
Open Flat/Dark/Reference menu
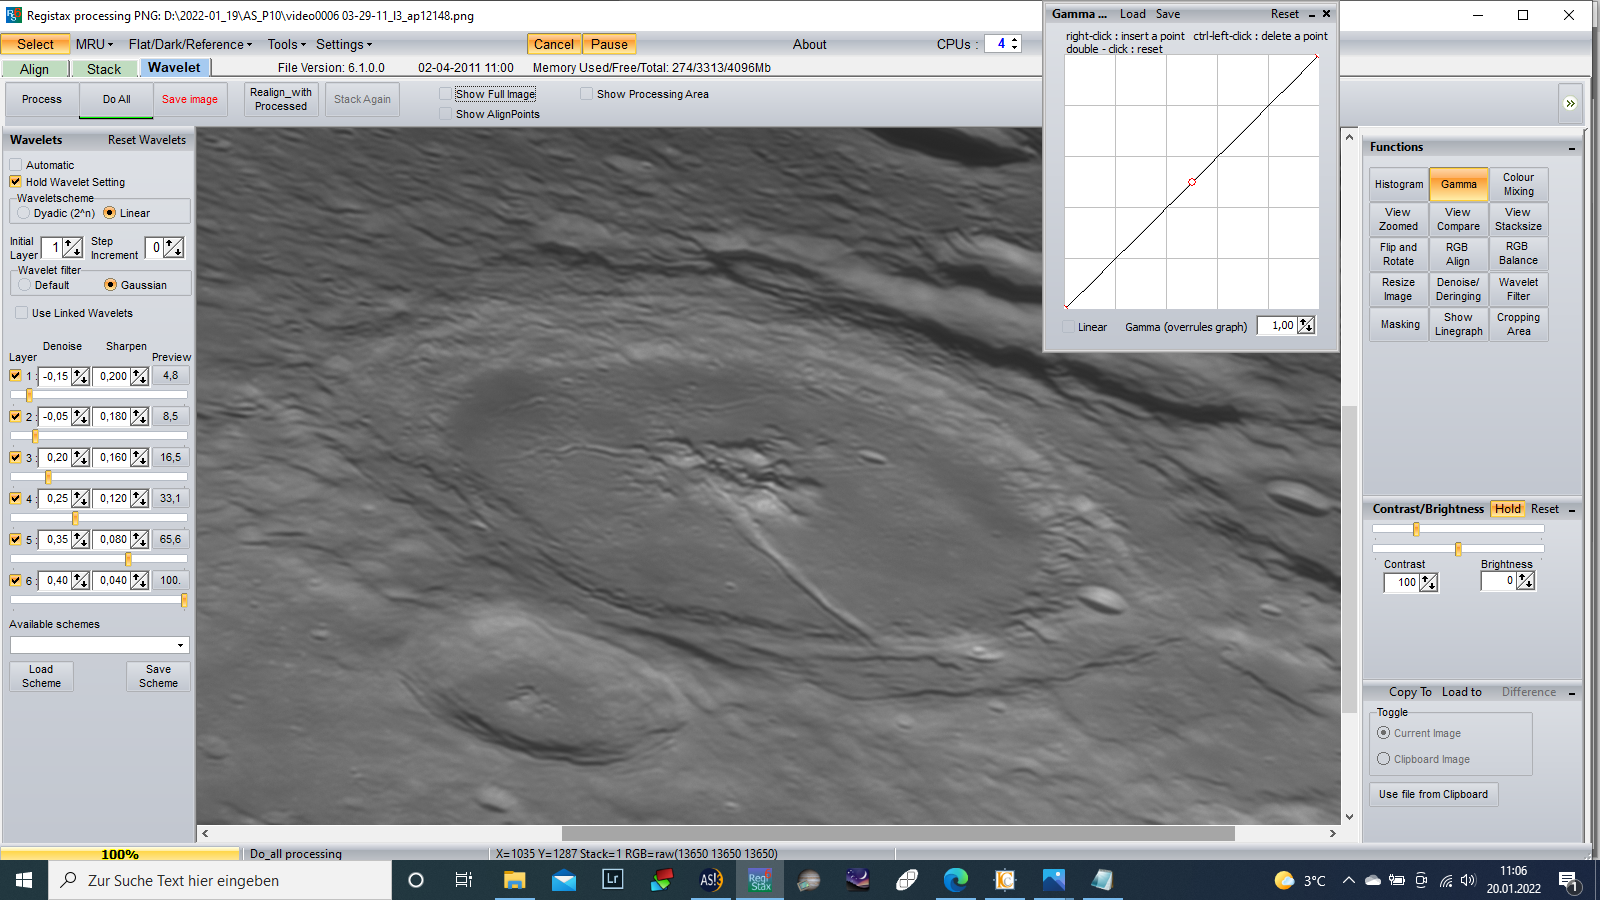coord(190,44)
